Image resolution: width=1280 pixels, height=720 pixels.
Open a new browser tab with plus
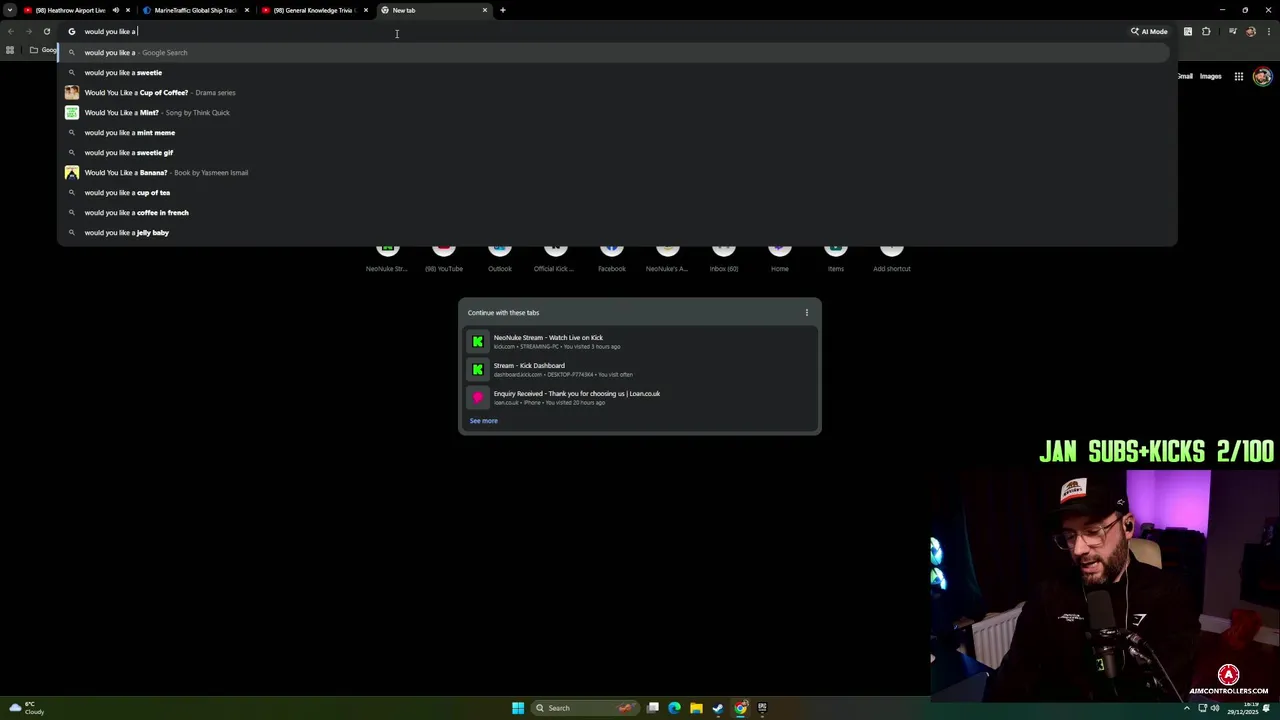click(503, 10)
